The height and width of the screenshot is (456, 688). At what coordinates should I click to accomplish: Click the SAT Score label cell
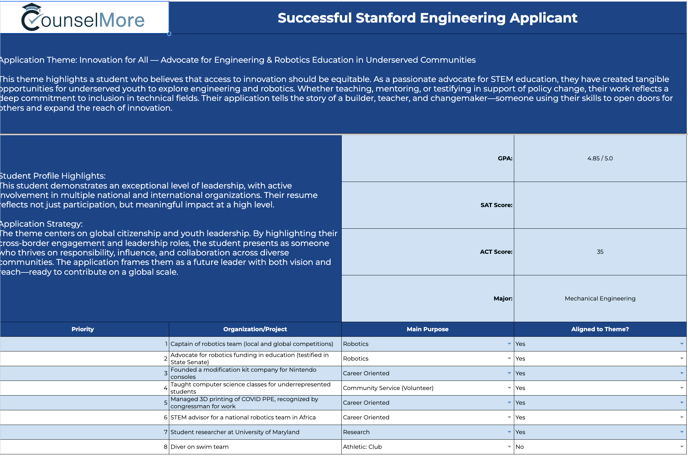click(x=428, y=205)
